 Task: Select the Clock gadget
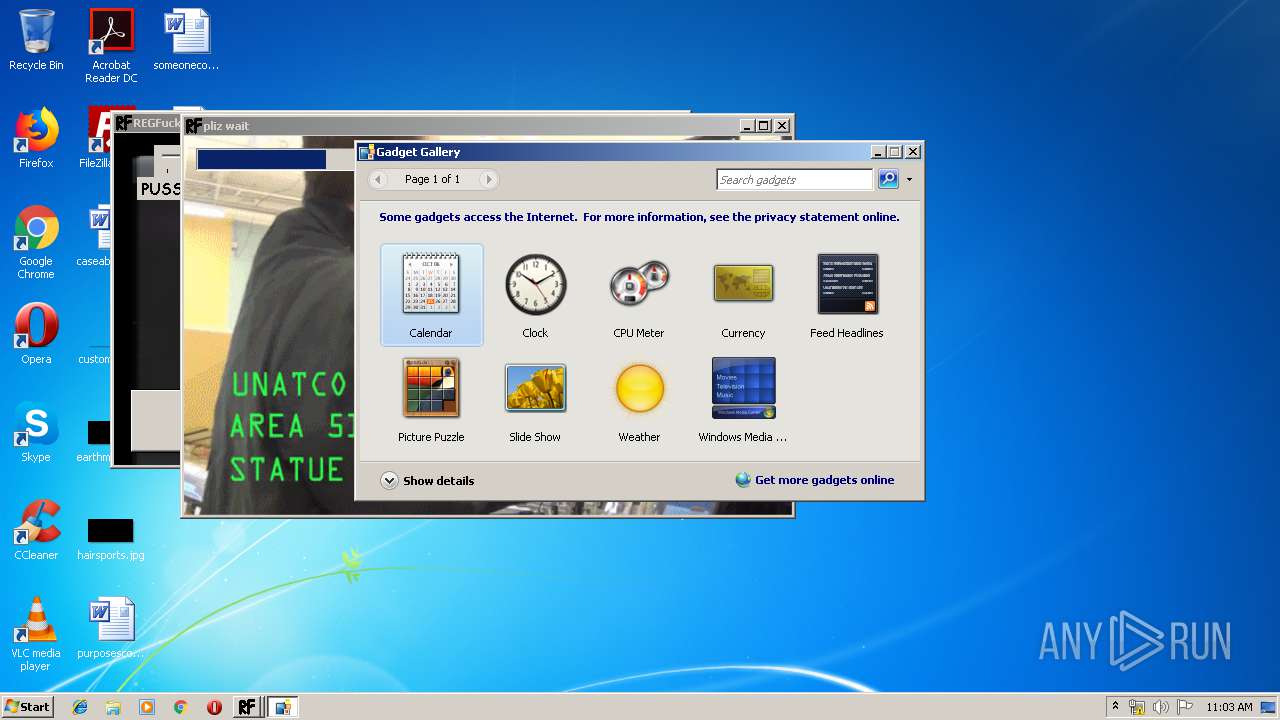pyautogui.click(x=535, y=295)
